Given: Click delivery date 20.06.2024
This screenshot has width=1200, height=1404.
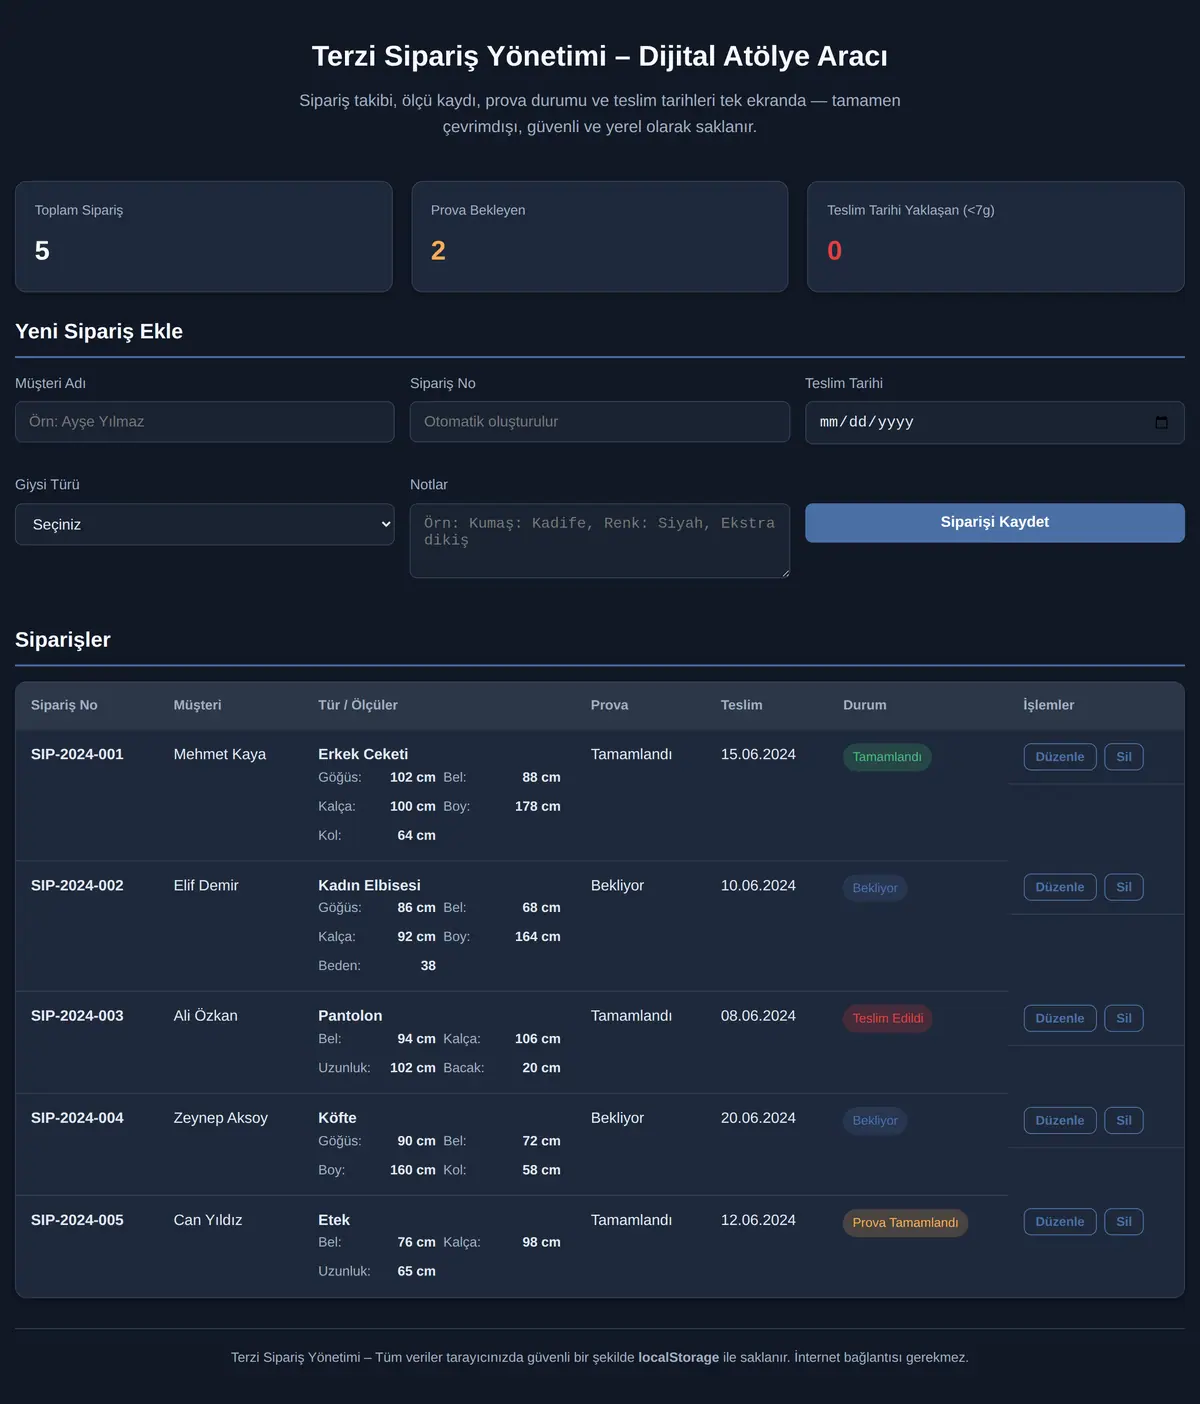Looking at the screenshot, I should point(758,1118).
